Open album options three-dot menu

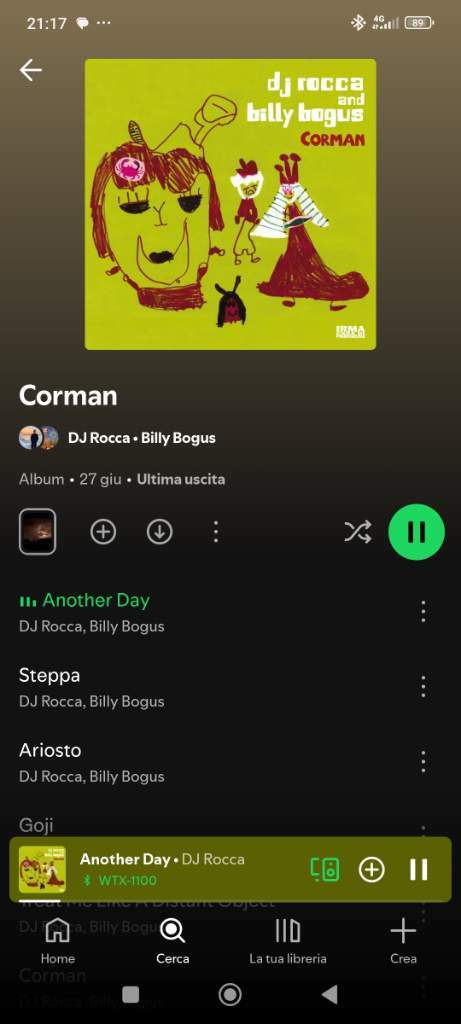(216, 532)
